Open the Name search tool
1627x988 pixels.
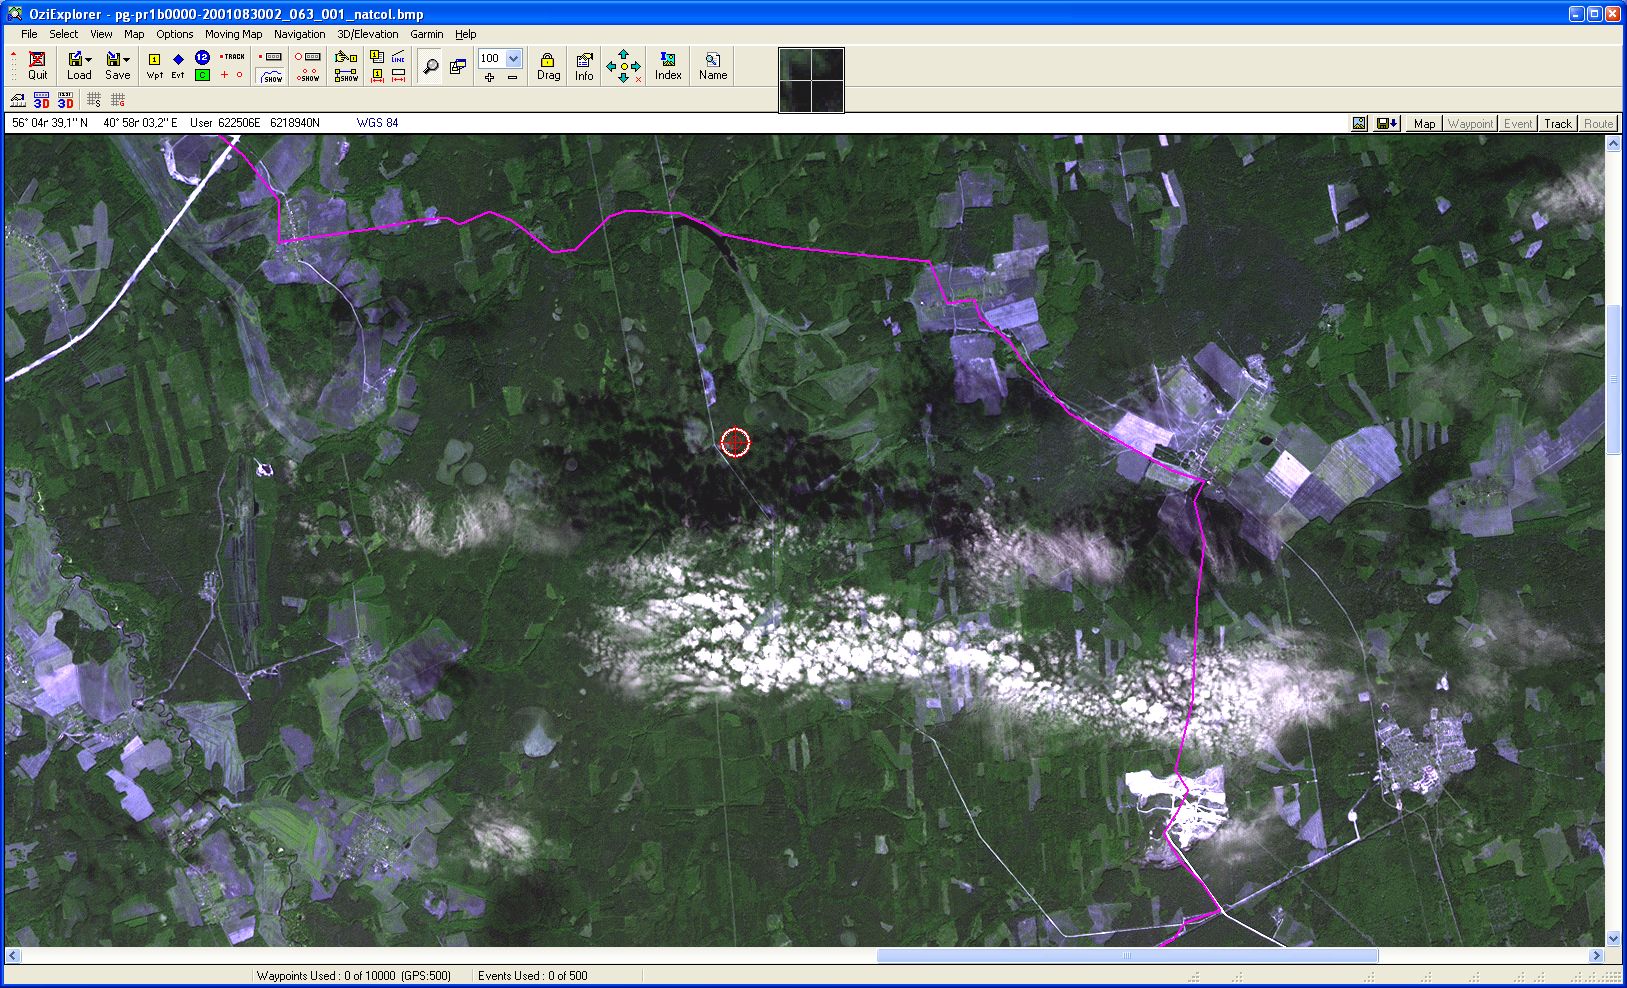tap(713, 66)
